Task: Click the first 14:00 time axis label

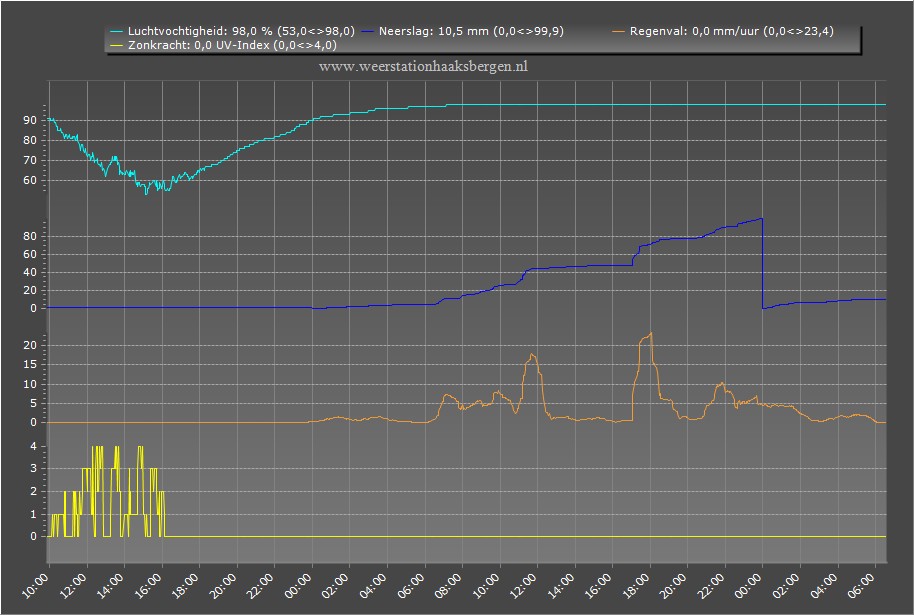Action: [x=111, y=585]
